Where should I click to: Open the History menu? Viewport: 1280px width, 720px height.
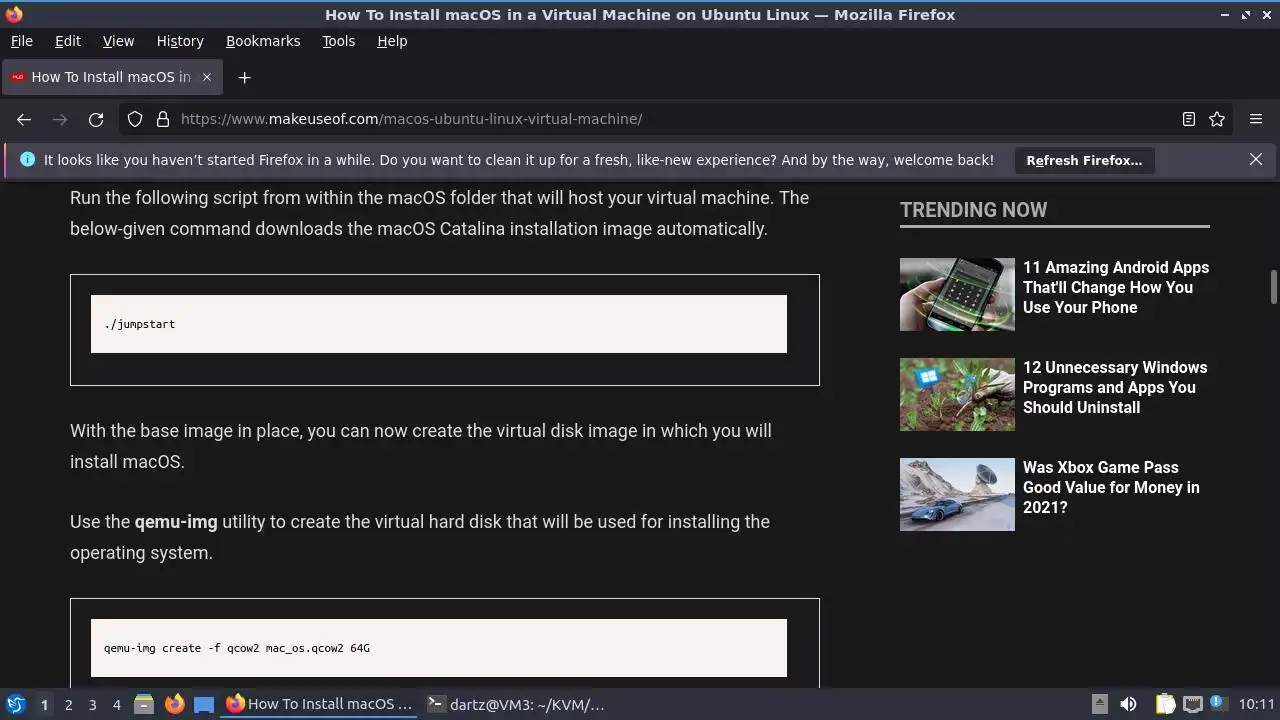pos(180,41)
